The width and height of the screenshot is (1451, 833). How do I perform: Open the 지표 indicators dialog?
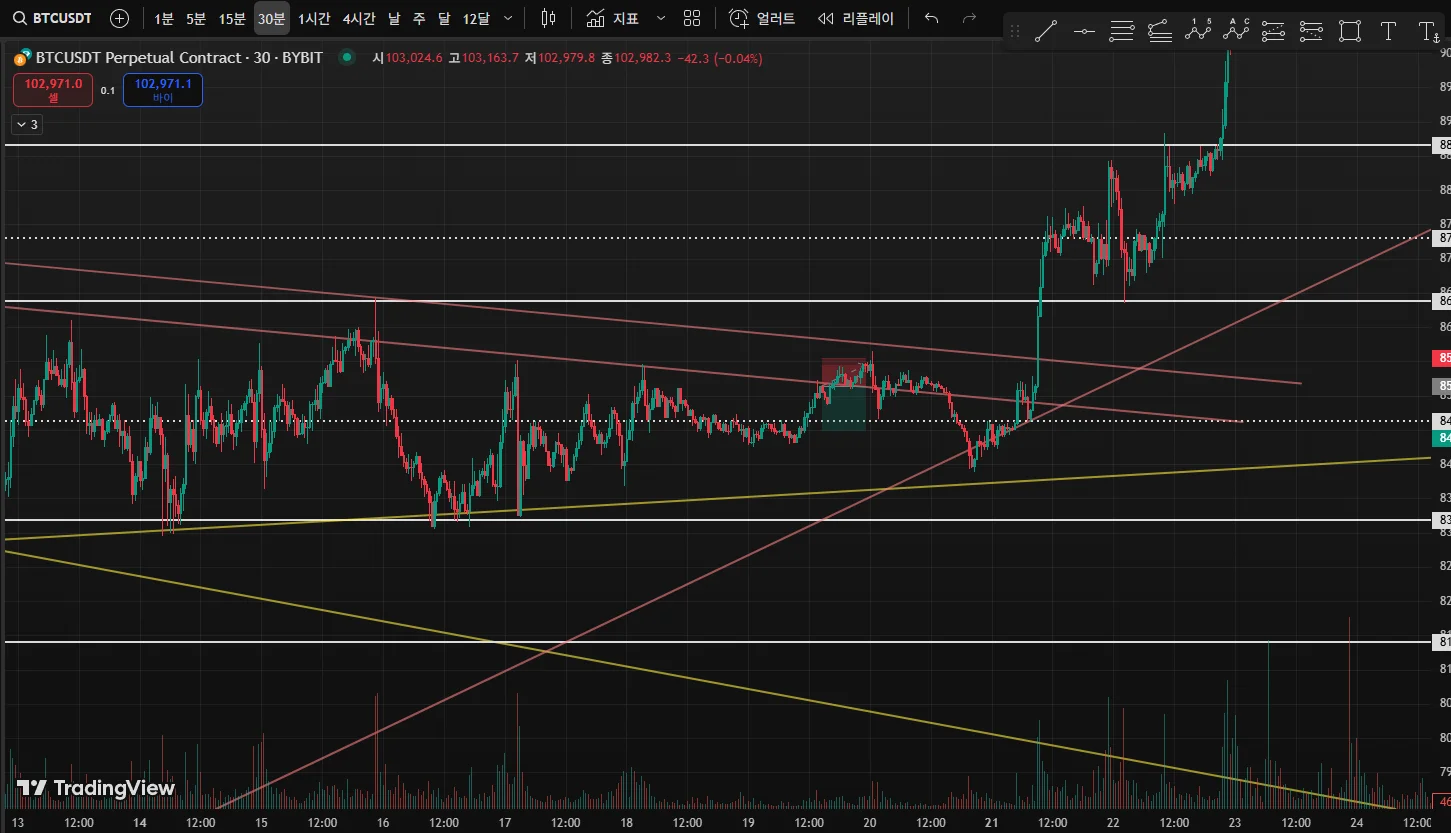(x=613, y=18)
